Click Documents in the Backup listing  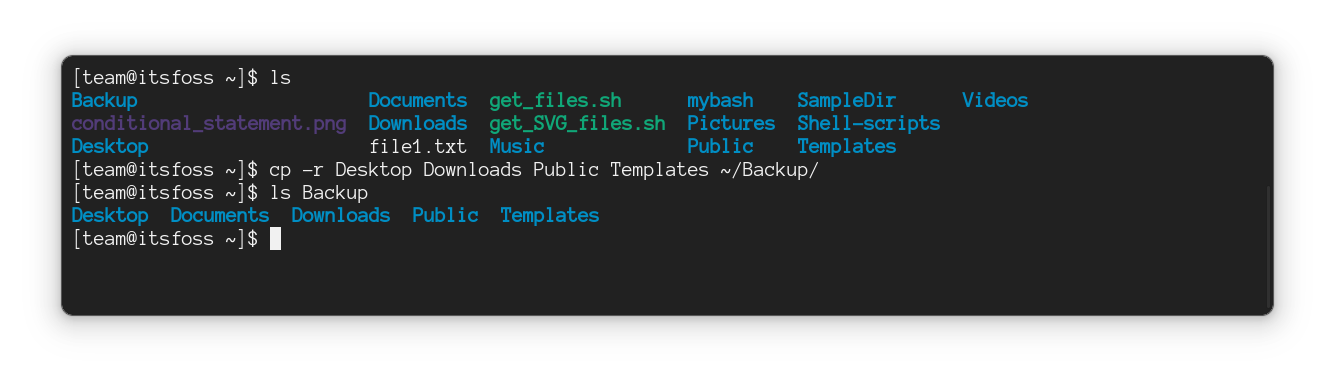pyautogui.click(x=219, y=215)
